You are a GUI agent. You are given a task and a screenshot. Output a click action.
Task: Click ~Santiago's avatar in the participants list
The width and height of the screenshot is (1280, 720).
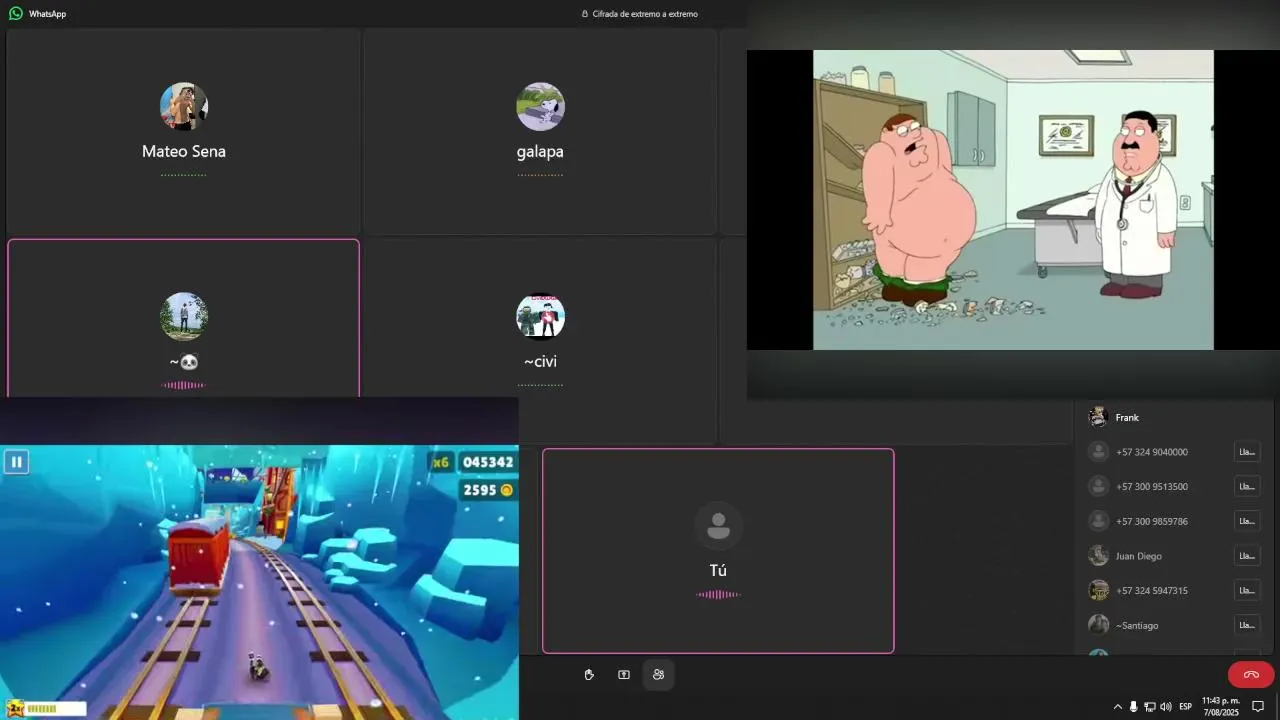click(x=1098, y=625)
